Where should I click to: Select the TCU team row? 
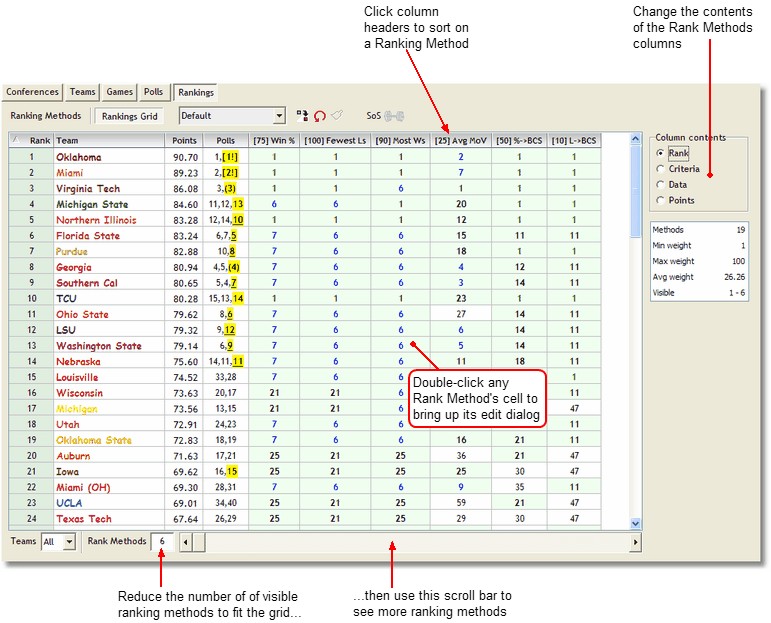305,298
